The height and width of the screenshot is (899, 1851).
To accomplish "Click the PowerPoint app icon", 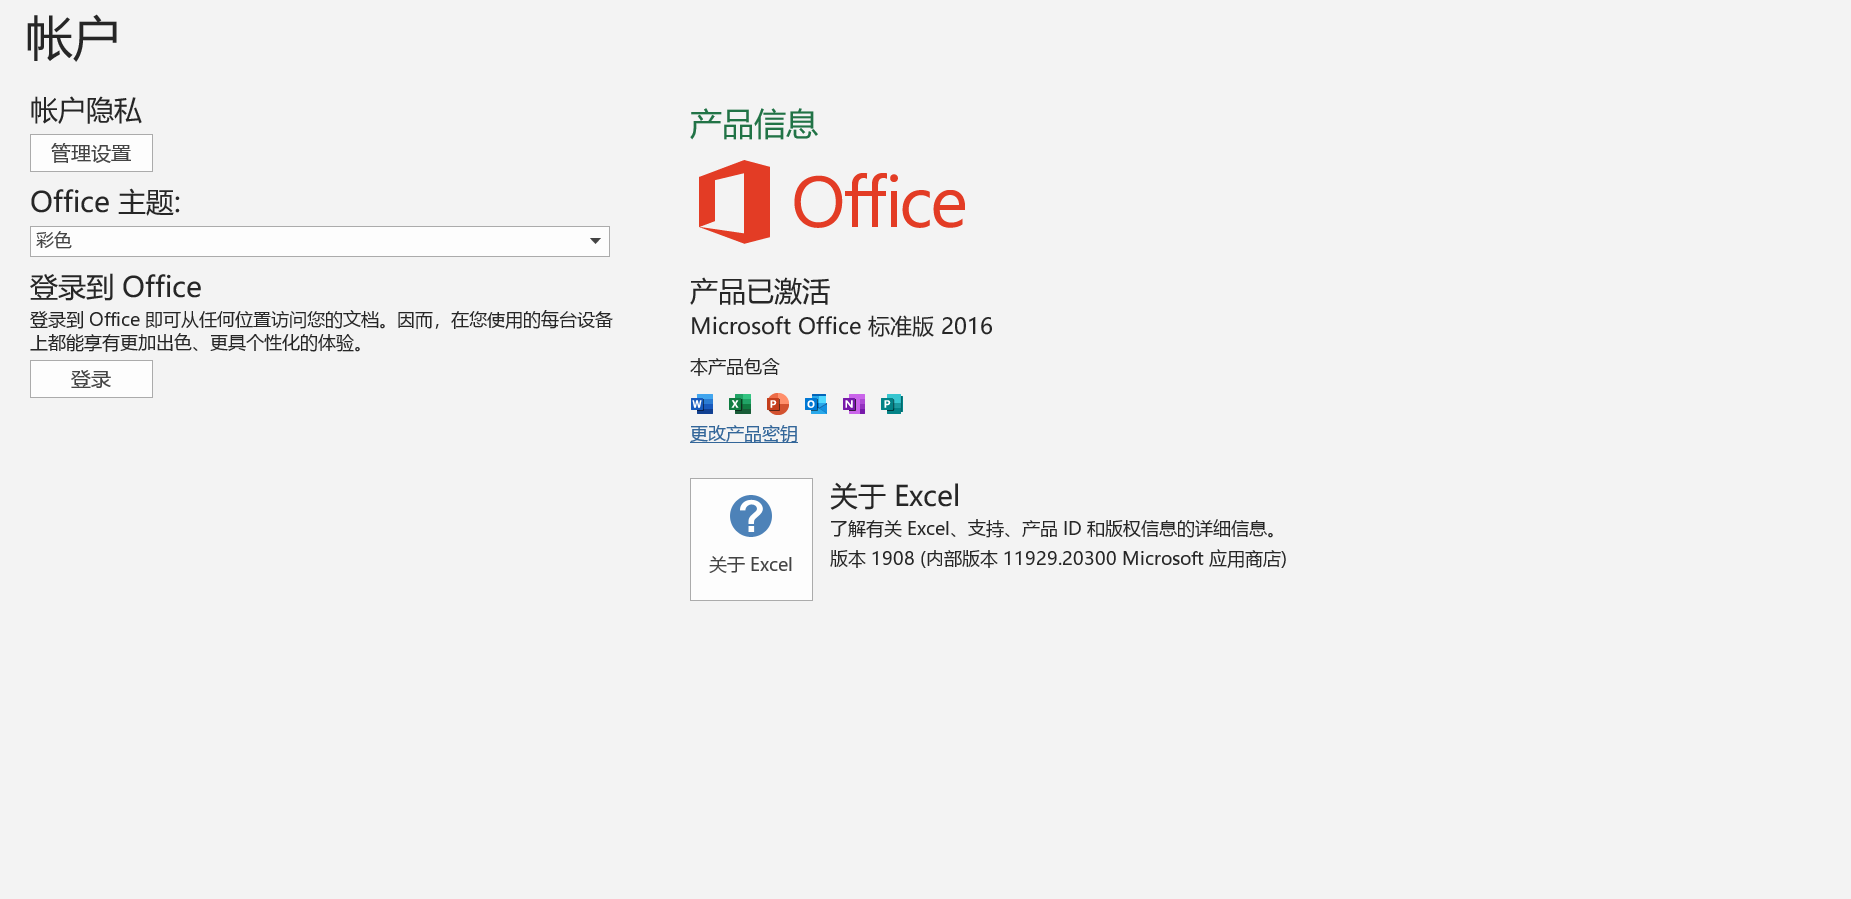I will (778, 404).
